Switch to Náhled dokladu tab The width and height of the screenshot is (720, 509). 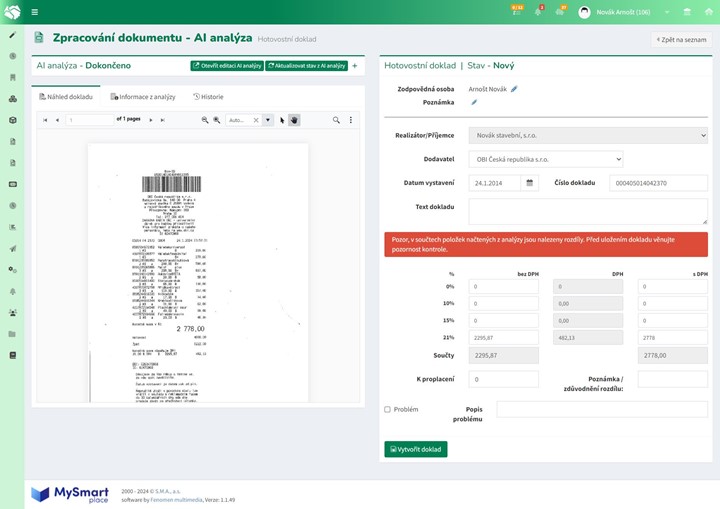click(x=66, y=97)
